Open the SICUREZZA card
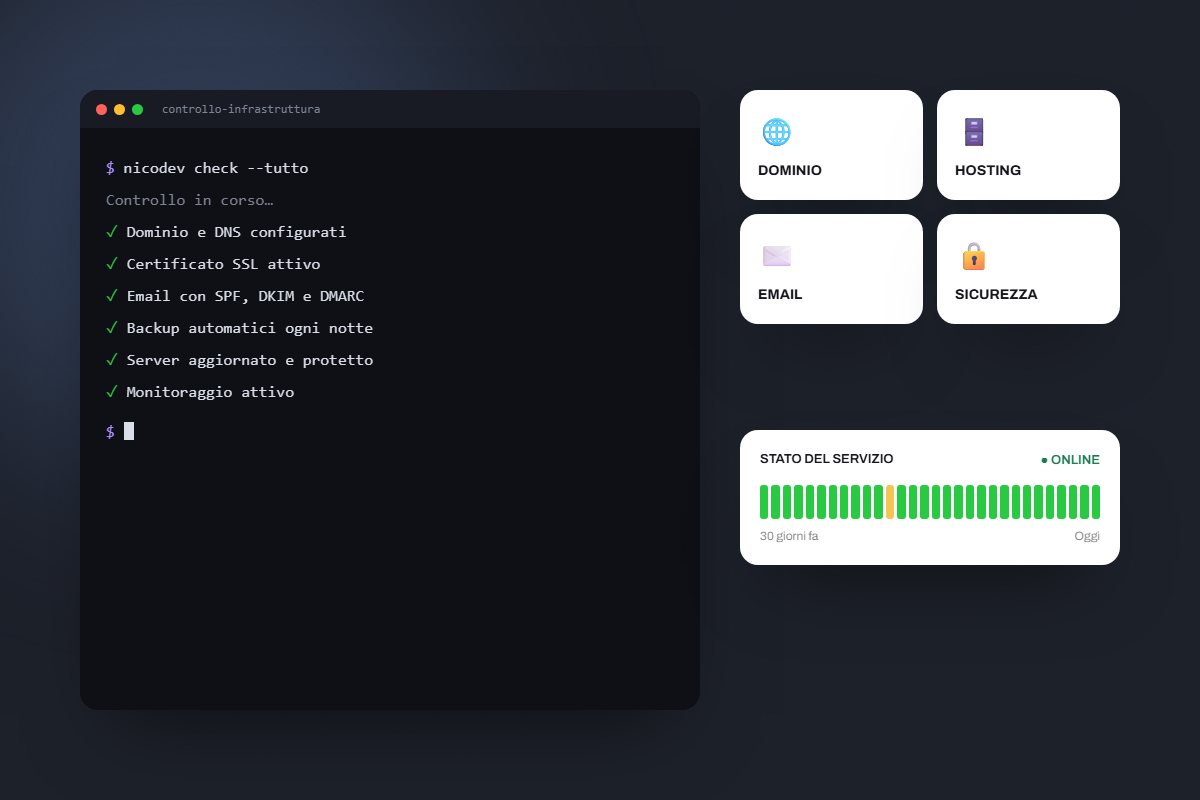Screen dimensions: 1200x800 (x=1028, y=269)
